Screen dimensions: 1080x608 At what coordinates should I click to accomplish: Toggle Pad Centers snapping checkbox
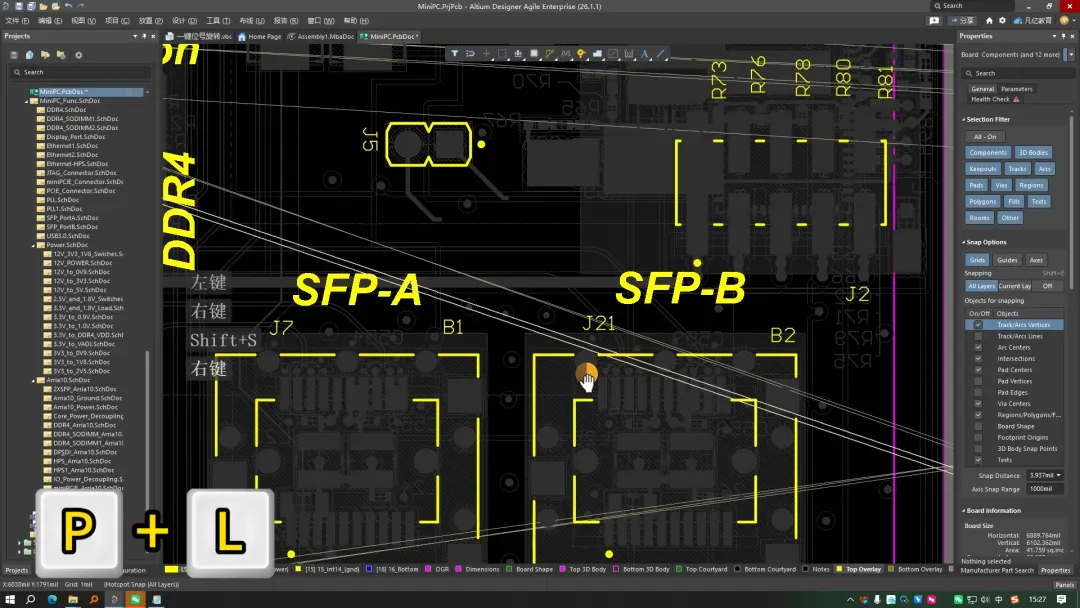coord(978,370)
